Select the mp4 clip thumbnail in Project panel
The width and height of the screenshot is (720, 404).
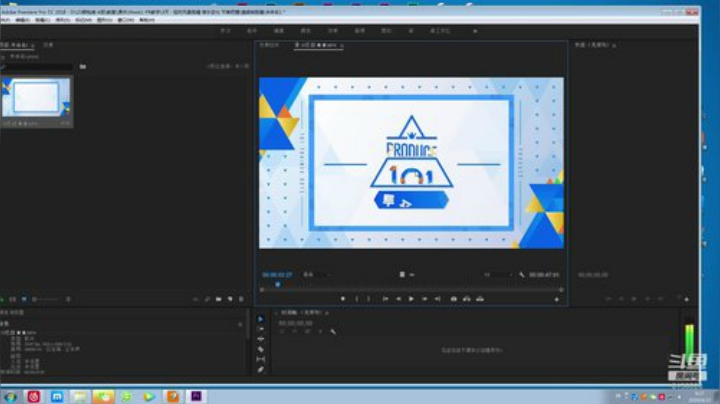(x=36, y=97)
